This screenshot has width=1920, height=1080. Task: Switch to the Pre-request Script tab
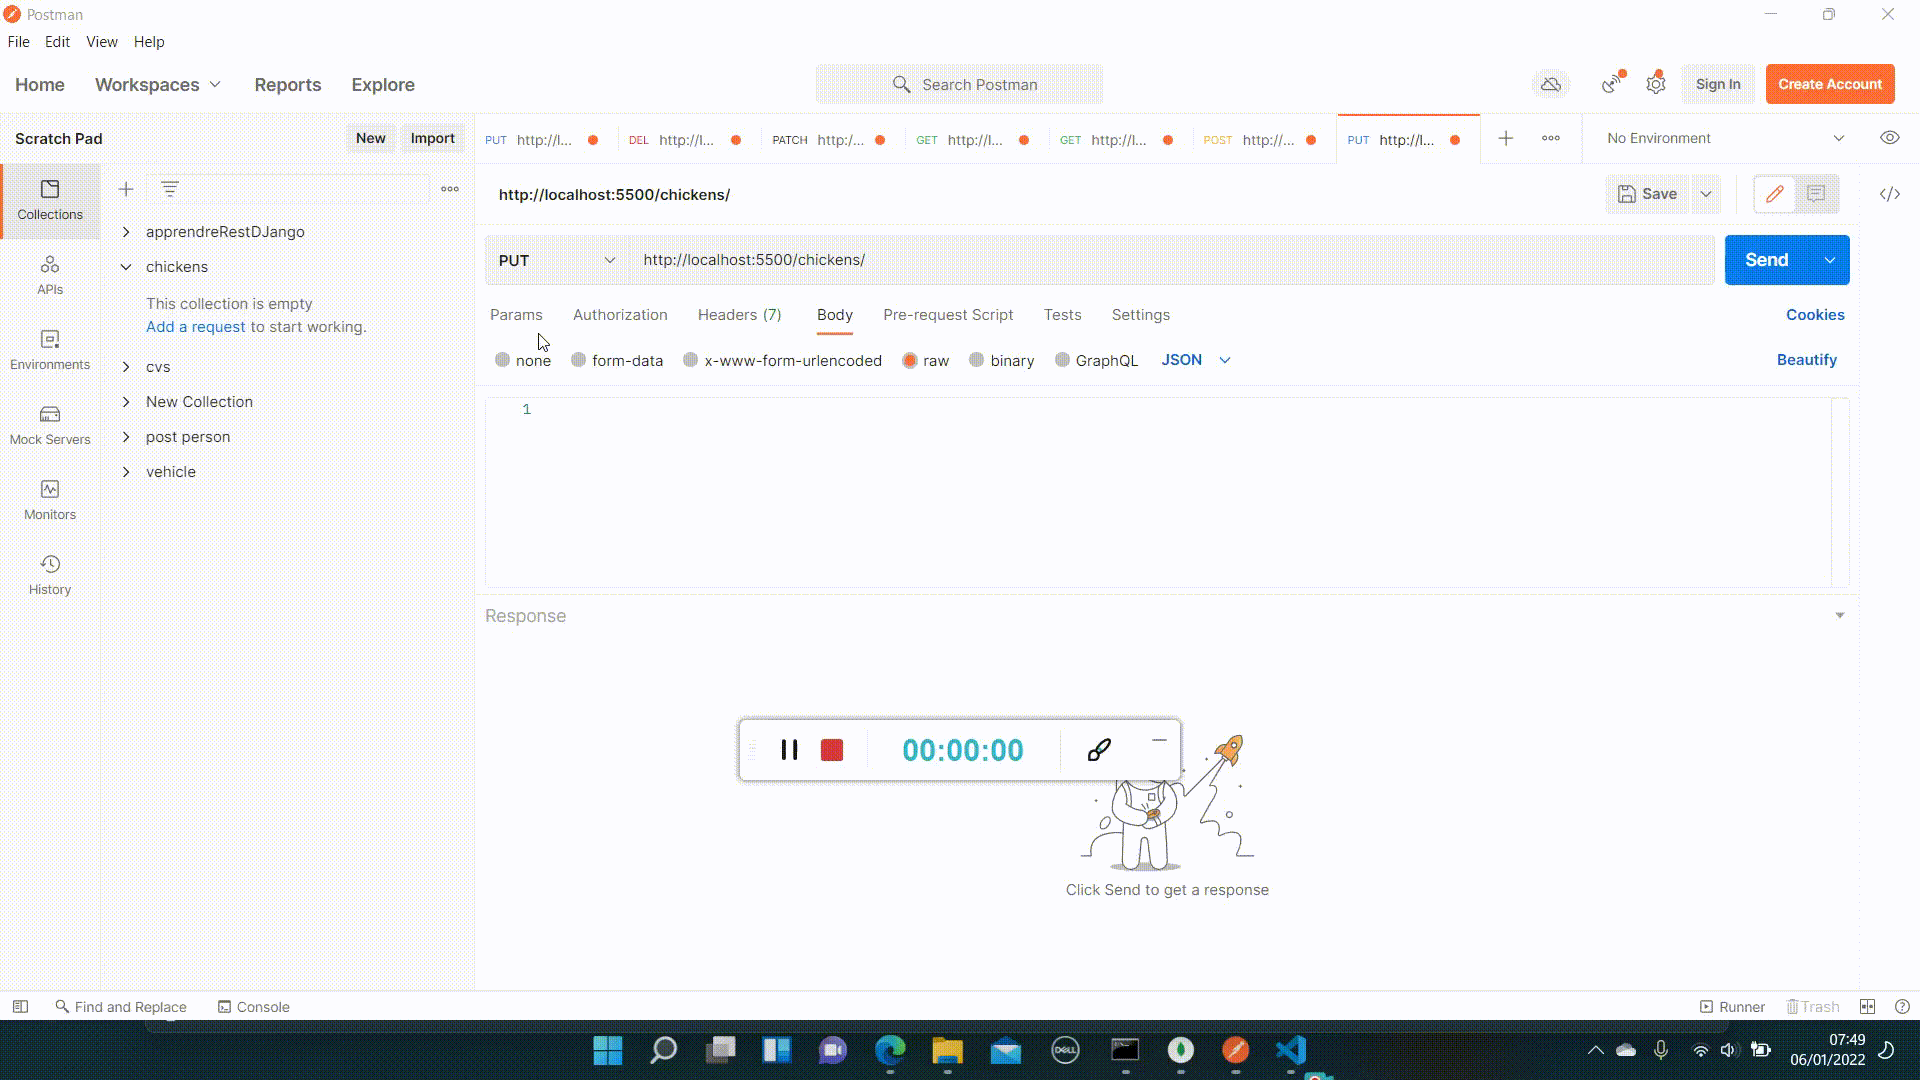tap(948, 315)
